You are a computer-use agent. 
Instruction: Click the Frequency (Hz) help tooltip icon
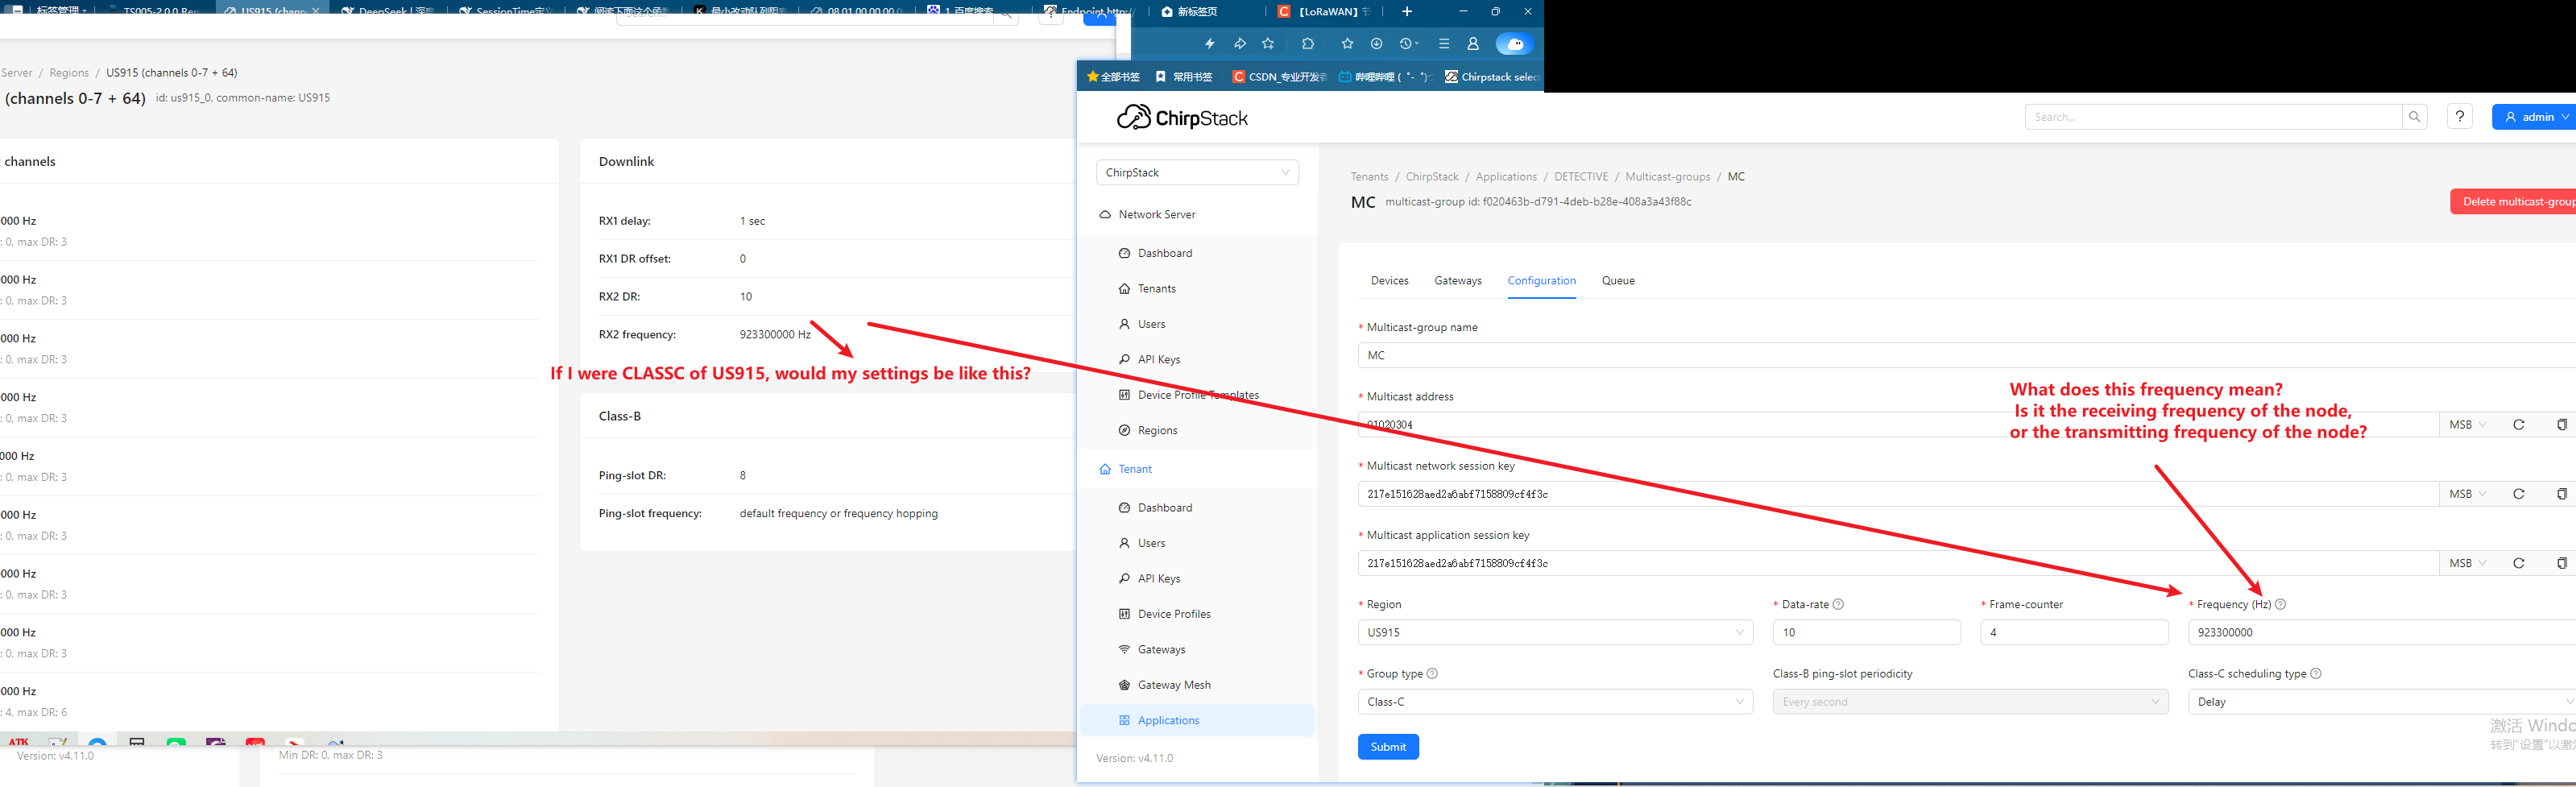pyautogui.click(x=2280, y=604)
